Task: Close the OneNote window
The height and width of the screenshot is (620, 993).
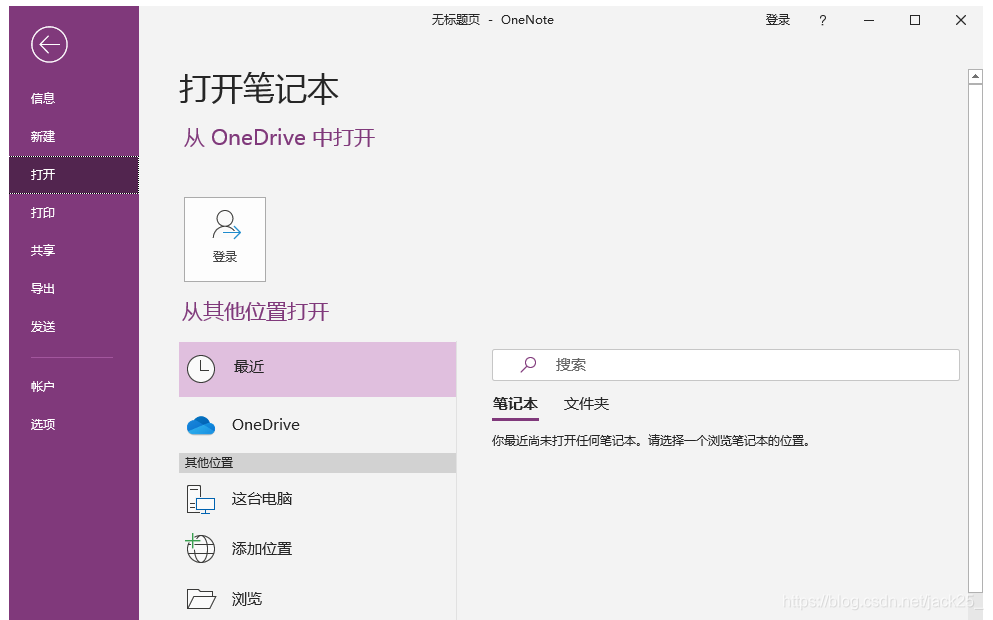Action: point(961,20)
